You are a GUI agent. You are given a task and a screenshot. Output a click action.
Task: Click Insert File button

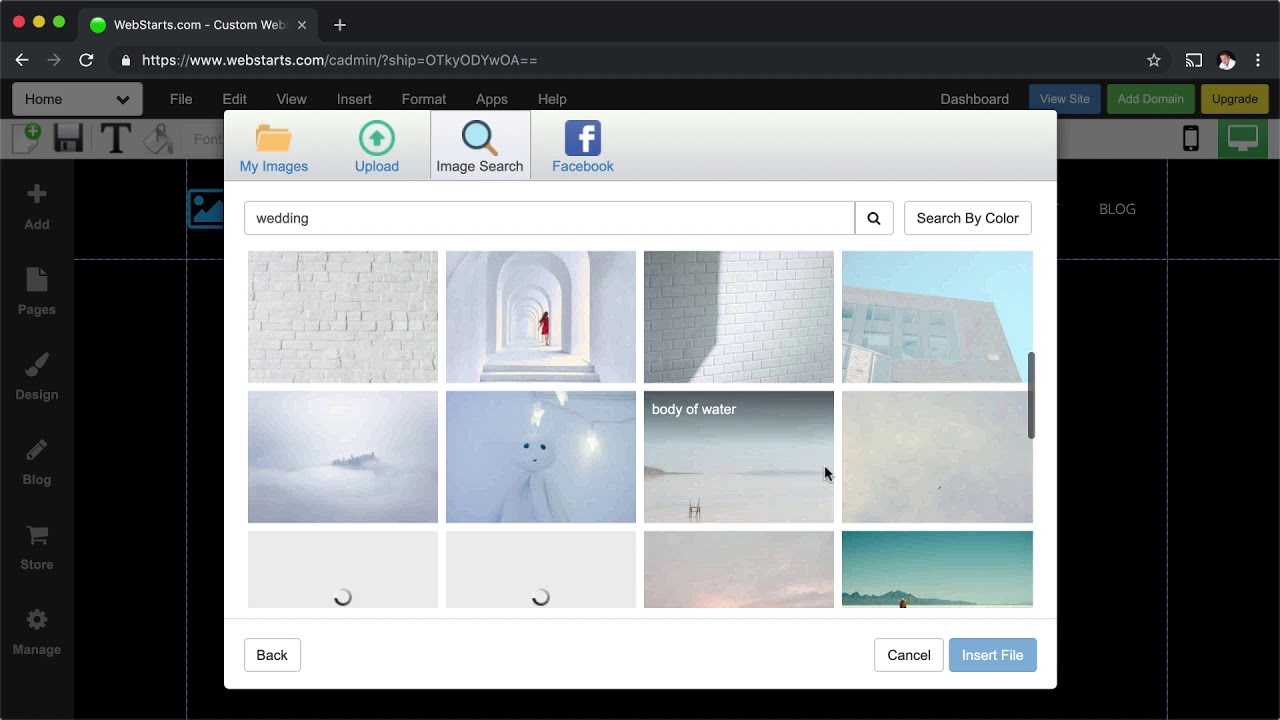click(993, 655)
